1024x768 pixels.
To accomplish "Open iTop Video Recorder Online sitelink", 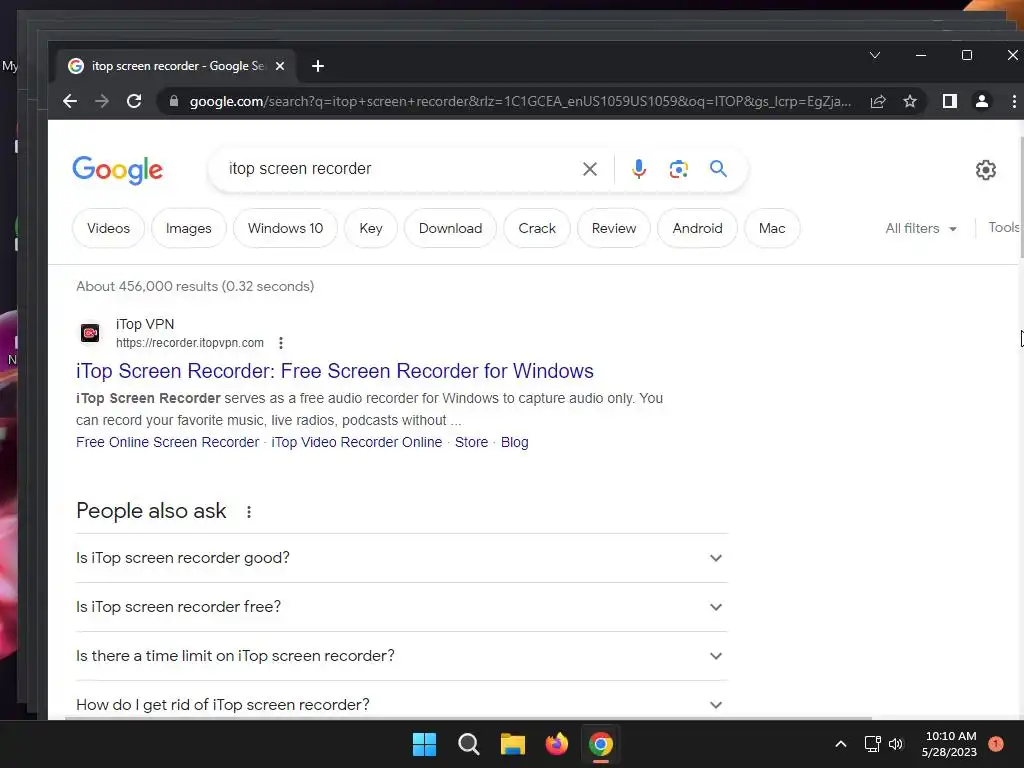I will [x=357, y=442].
